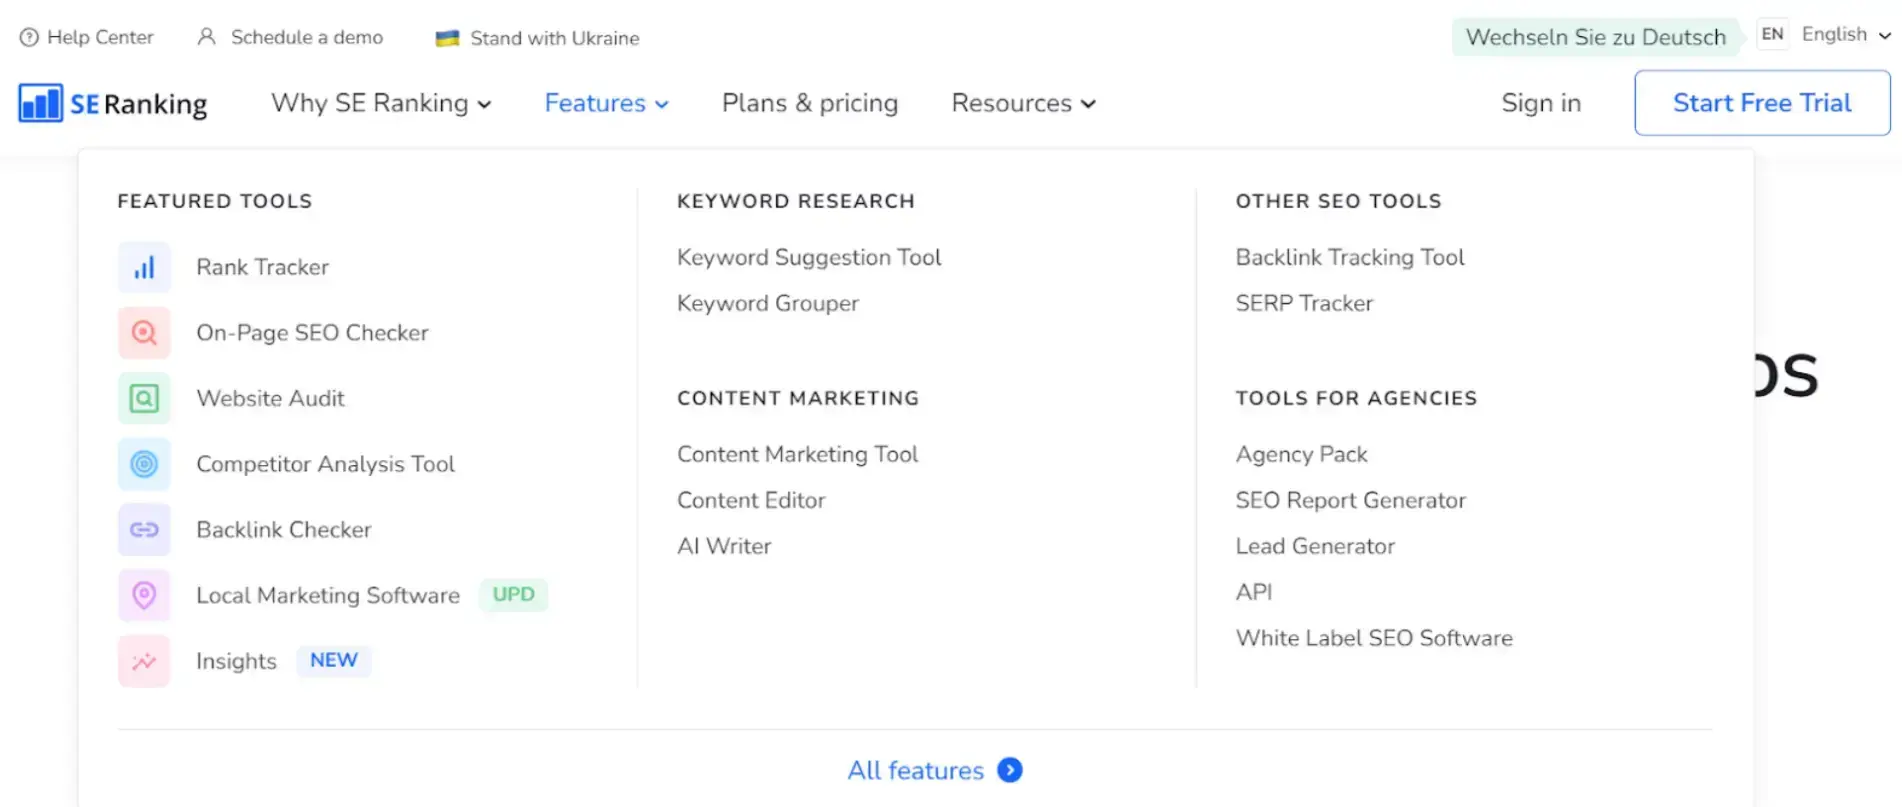
Task: Select White Label SEO Software
Action: pyautogui.click(x=1373, y=638)
